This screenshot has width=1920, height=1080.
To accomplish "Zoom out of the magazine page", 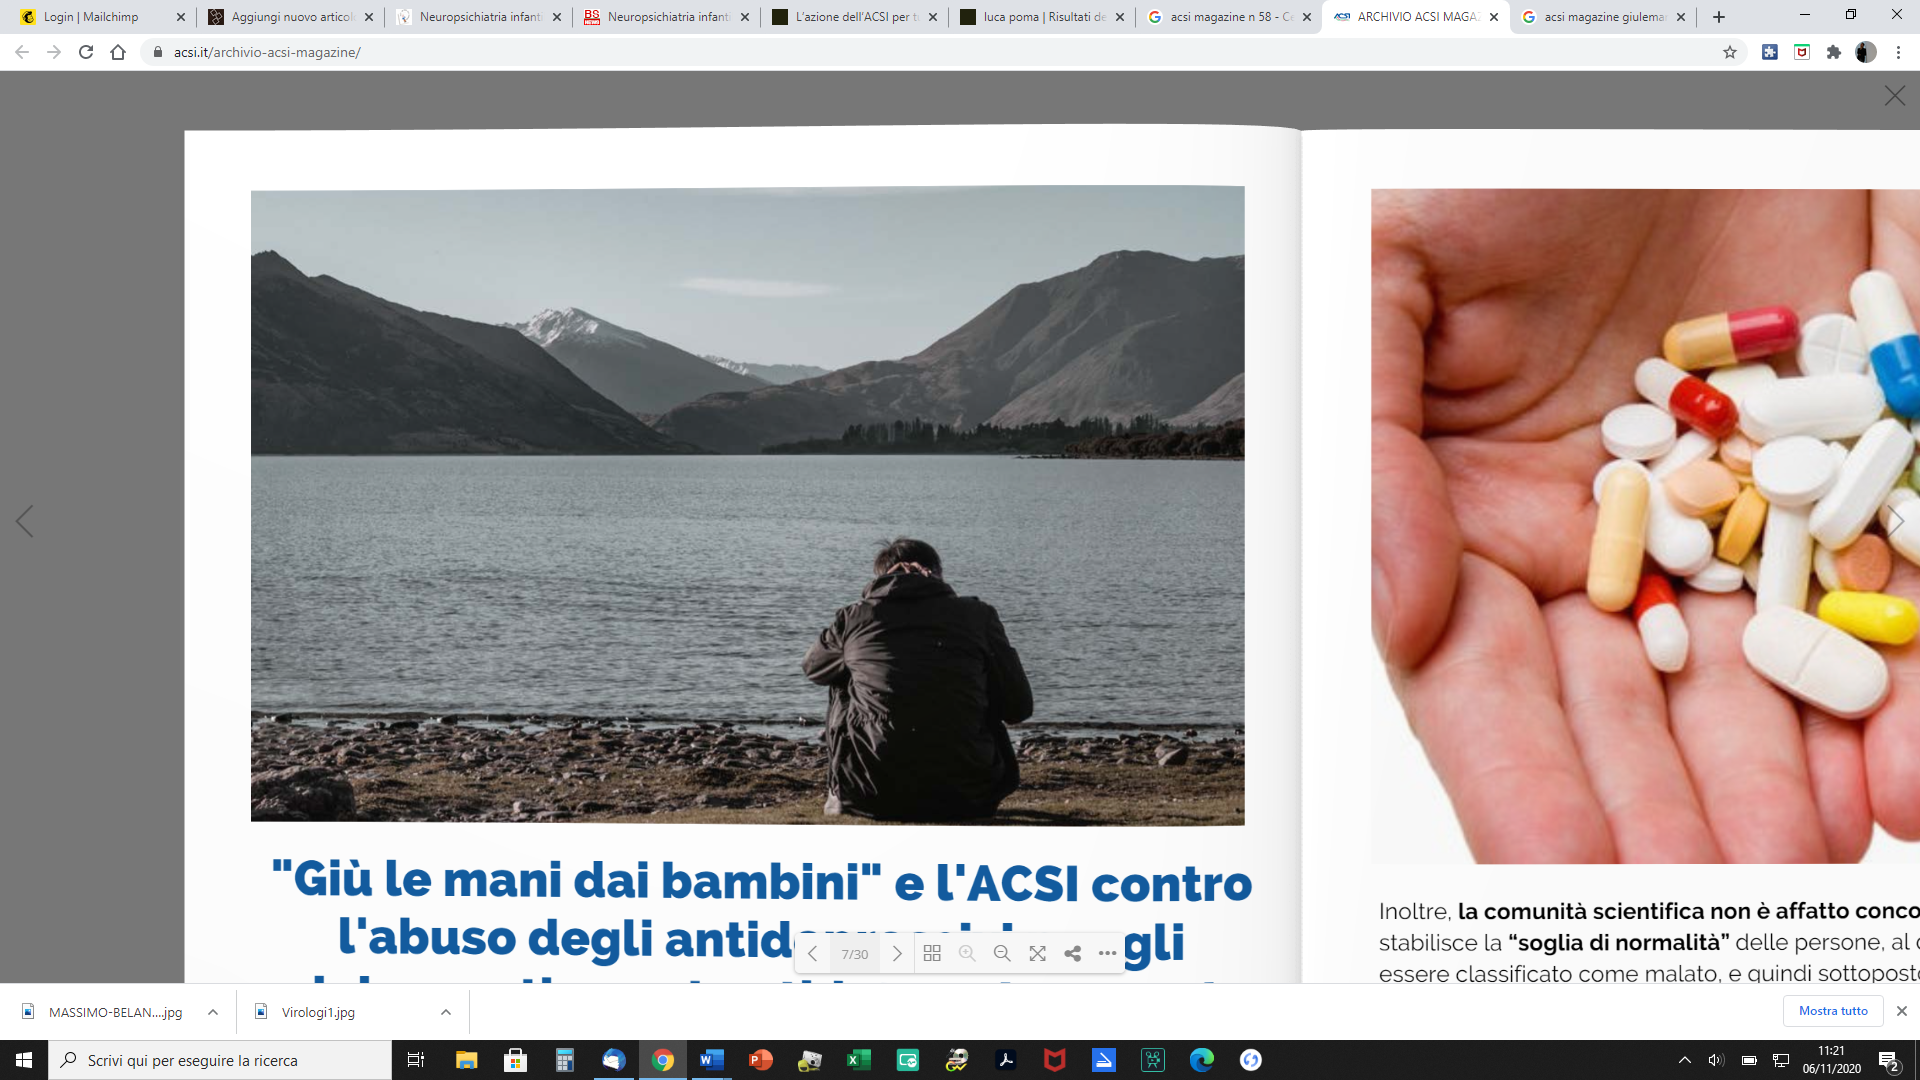I will [1002, 954].
